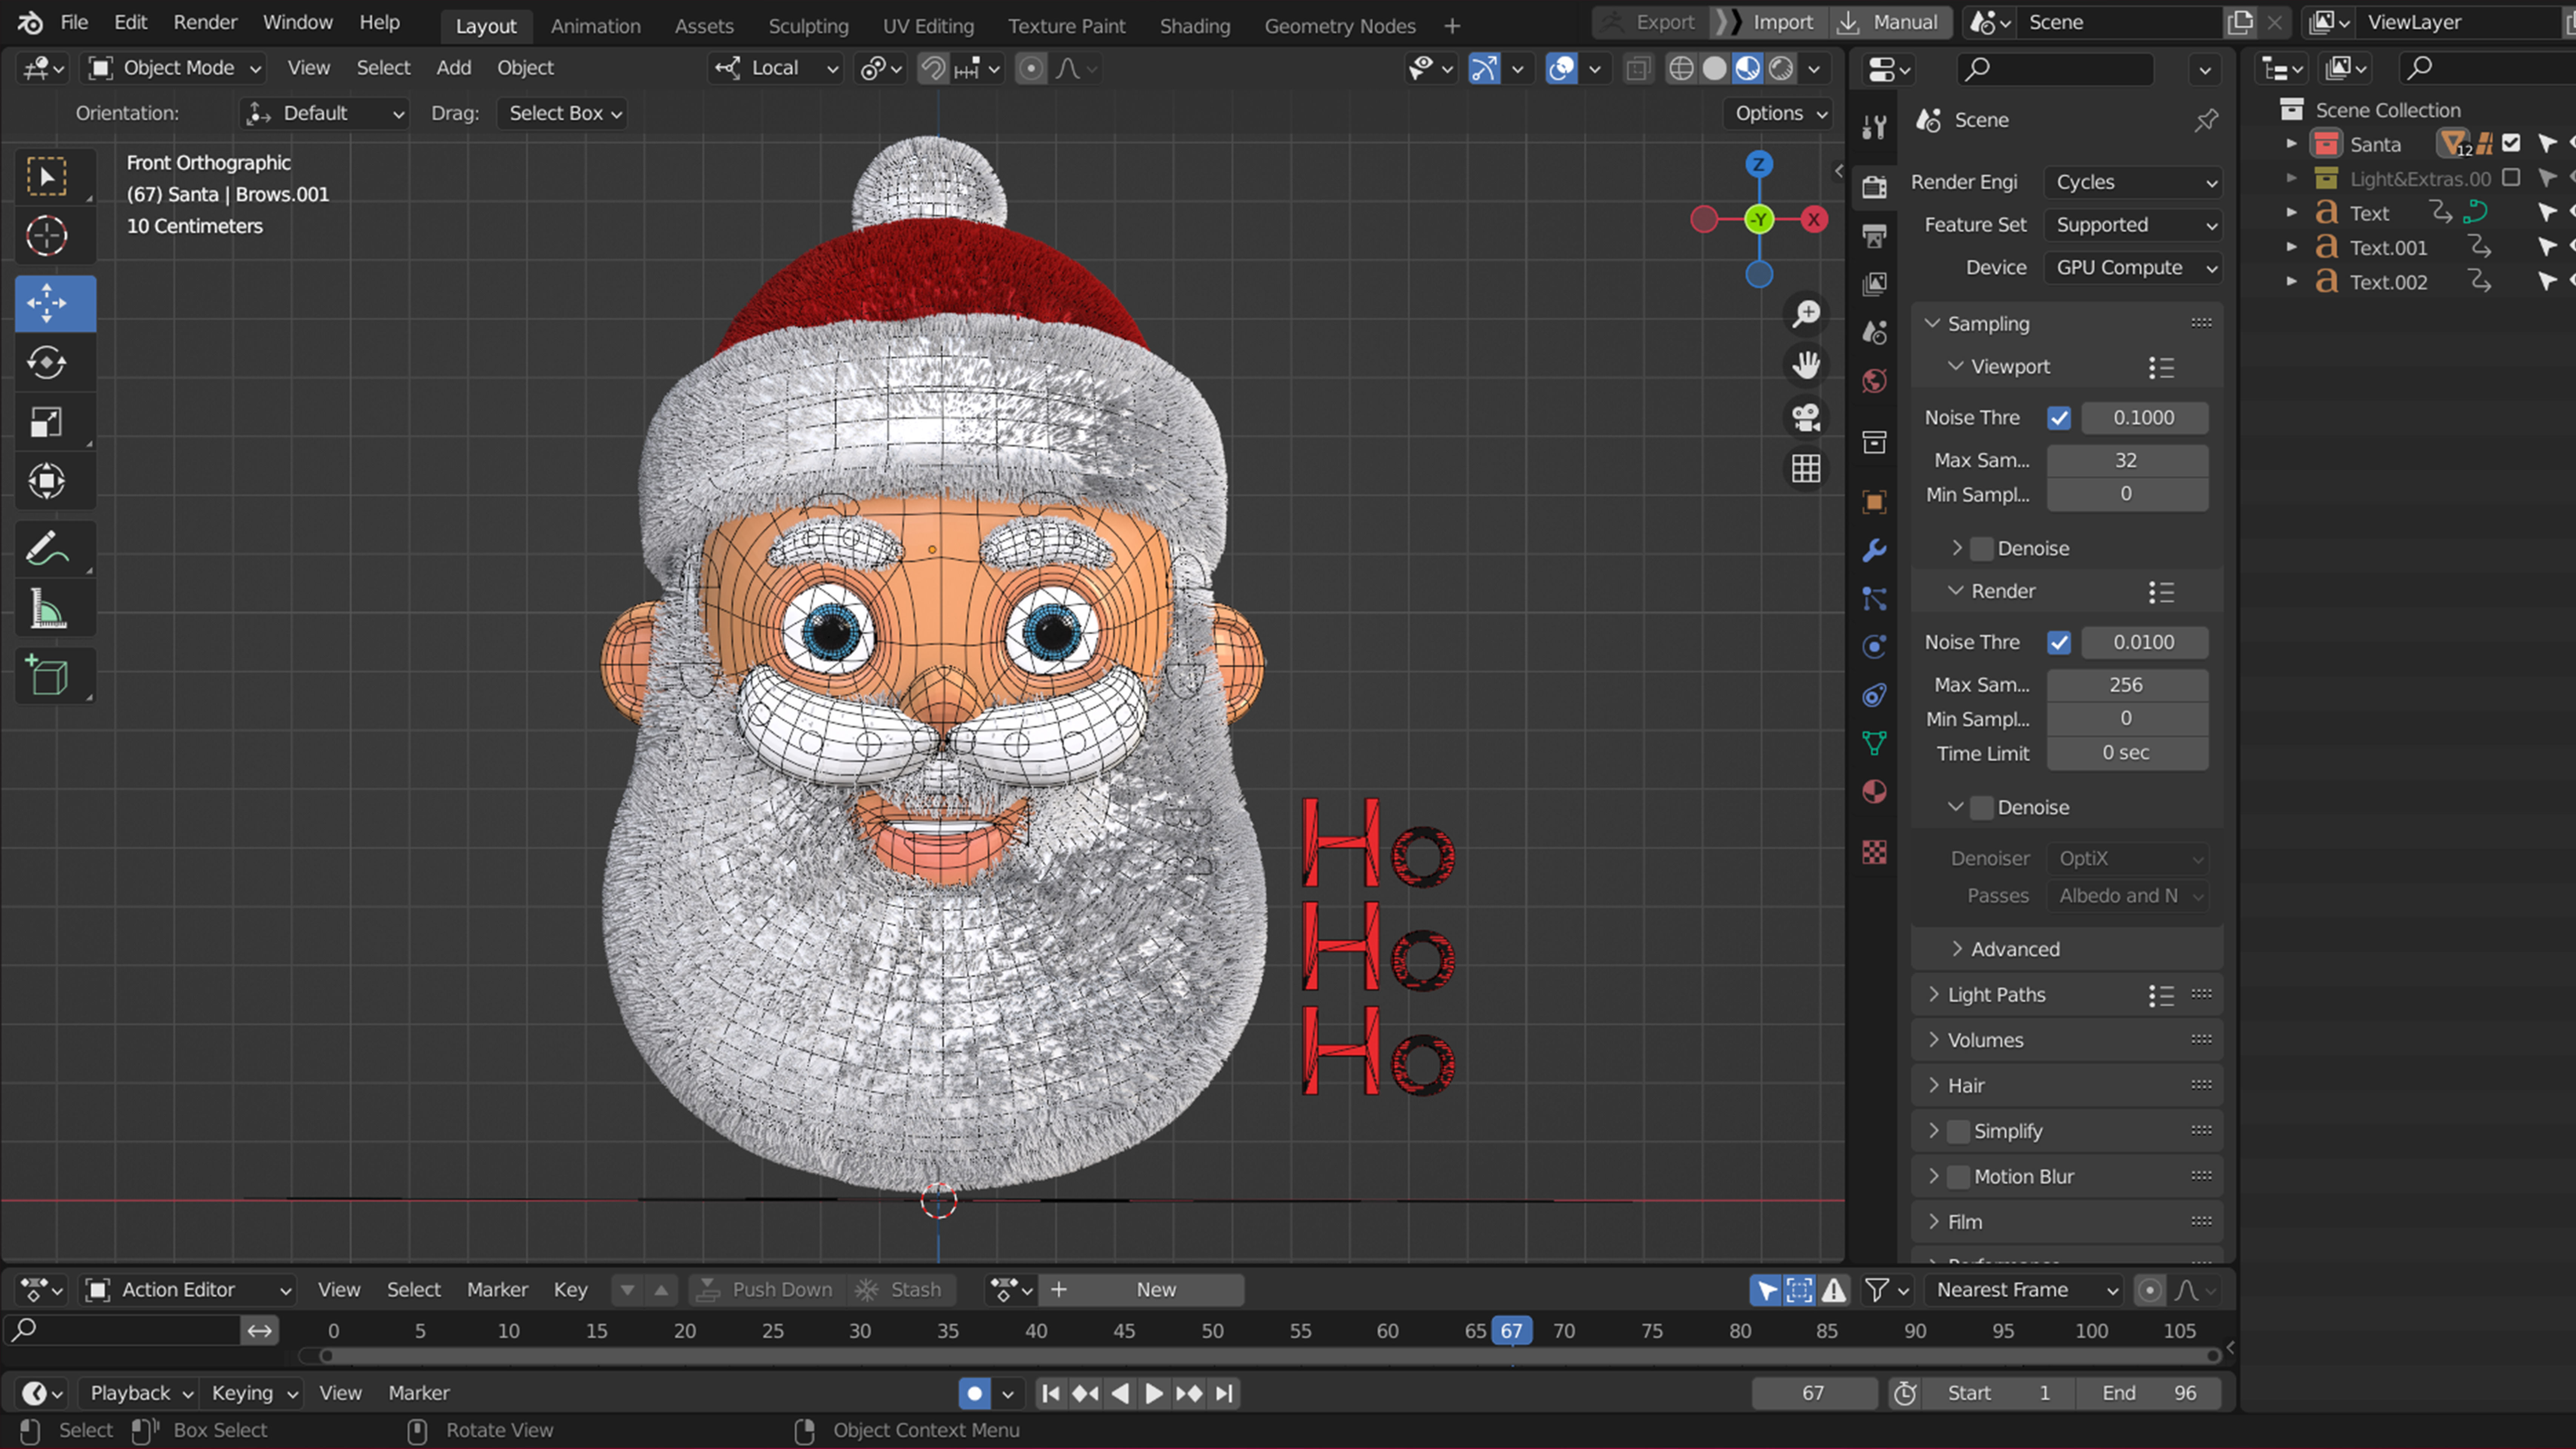Toggle Viewport Noise Threshold checkbox
This screenshot has width=2576, height=1449.
click(2059, 418)
